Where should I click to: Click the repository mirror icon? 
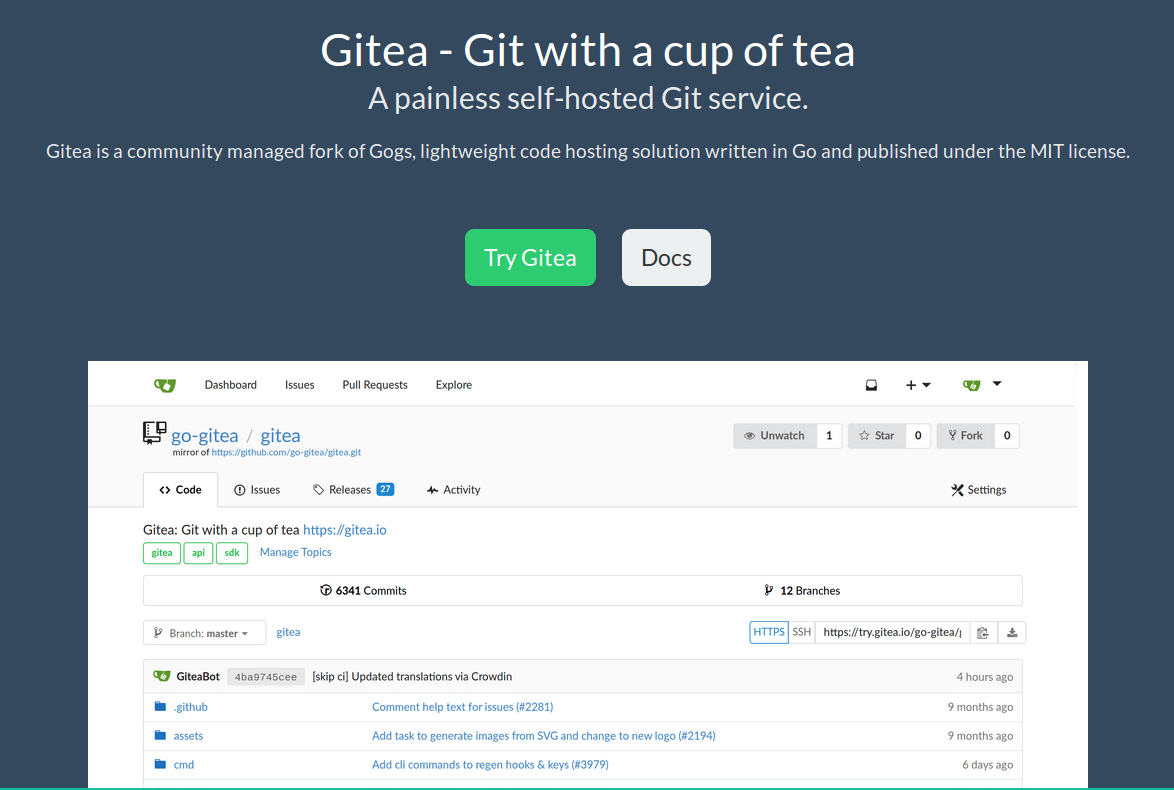155,433
